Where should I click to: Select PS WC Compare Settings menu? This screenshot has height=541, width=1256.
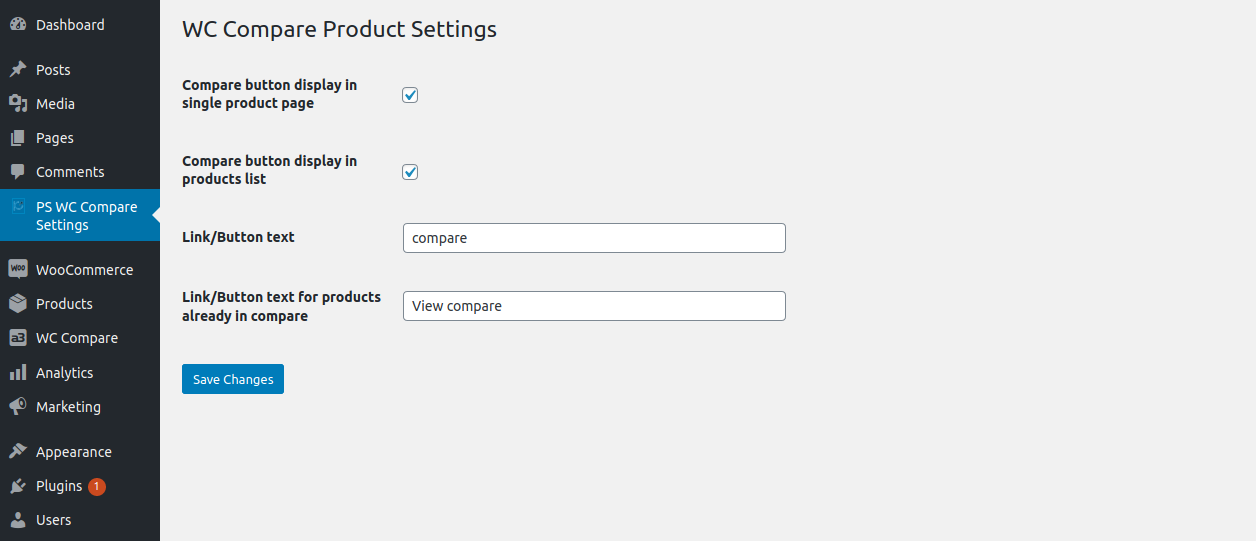coord(86,216)
